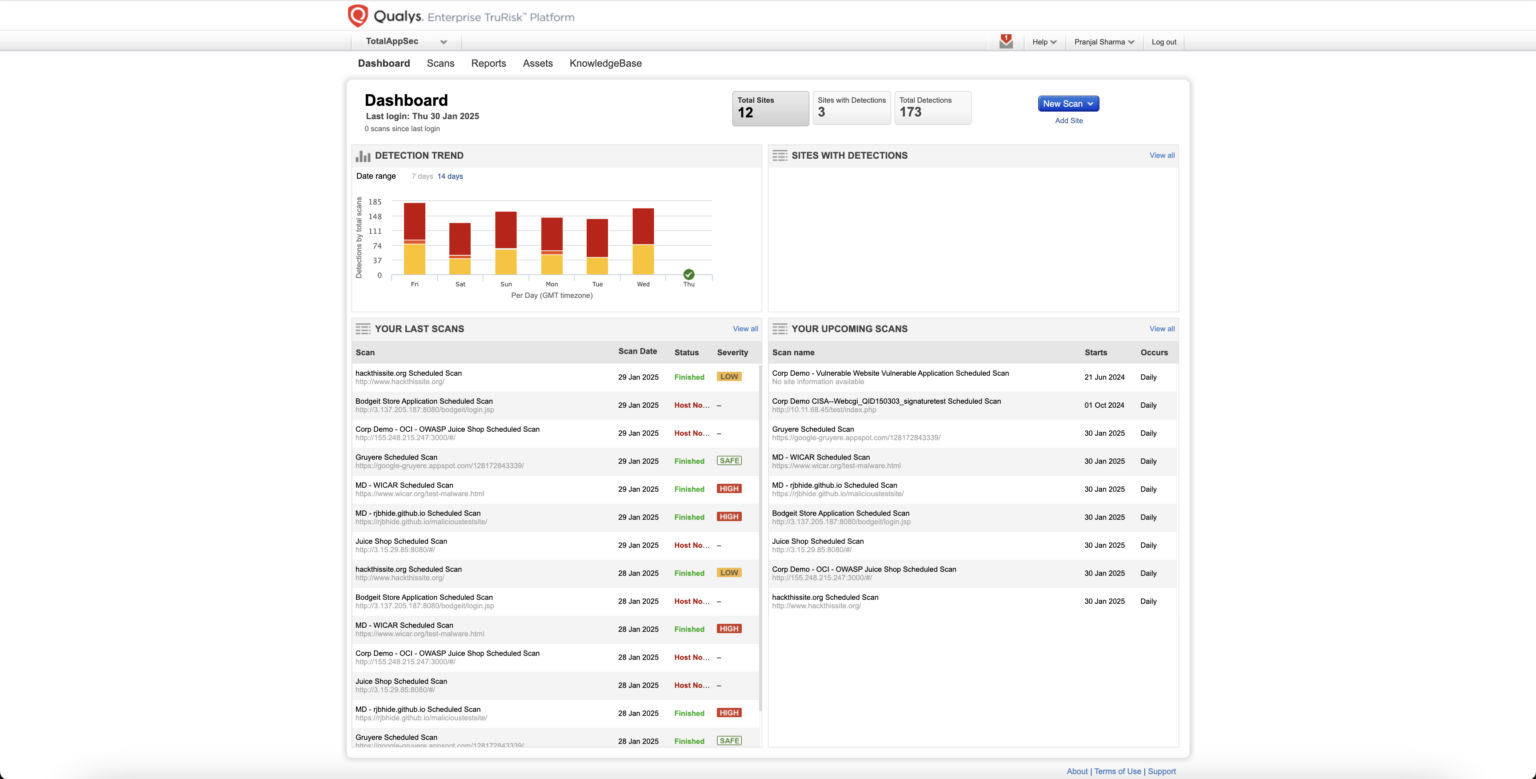Select the Total Detections 173 summary box
The height and width of the screenshot is (779, 1536).
point(932,108)
